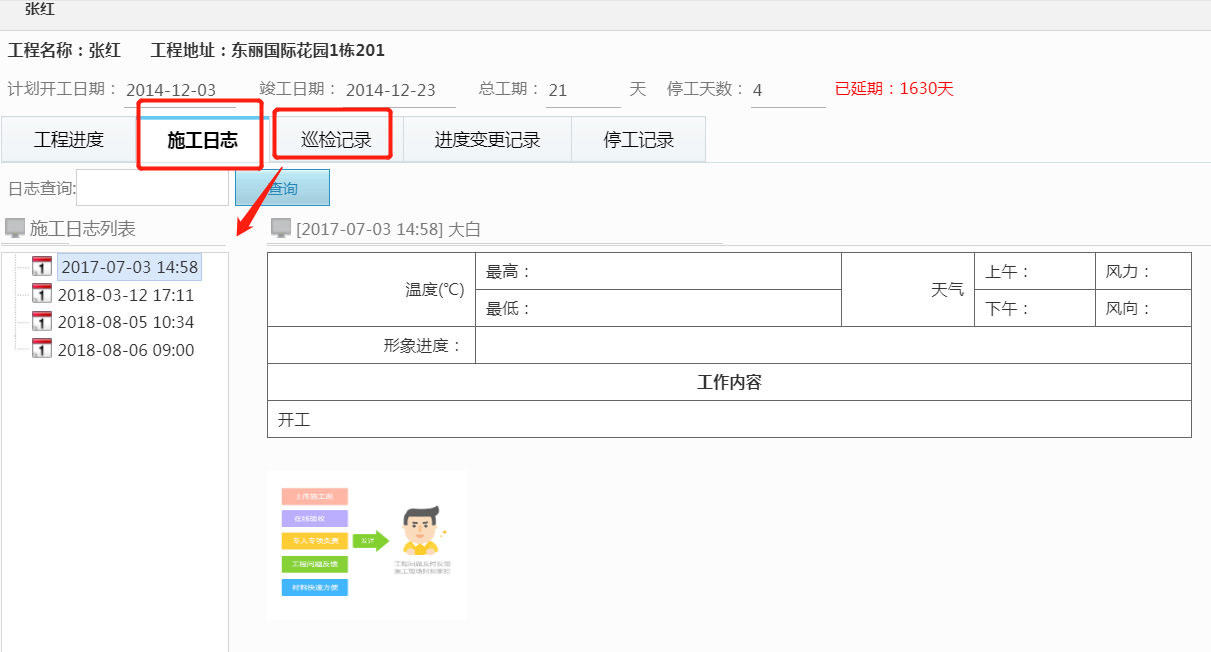This screenshot has height=652, width=1211.
Task: Click the calendar icon beside 2018-08-05 10:34
Action: pyautogui.click(x=40, y=322)
